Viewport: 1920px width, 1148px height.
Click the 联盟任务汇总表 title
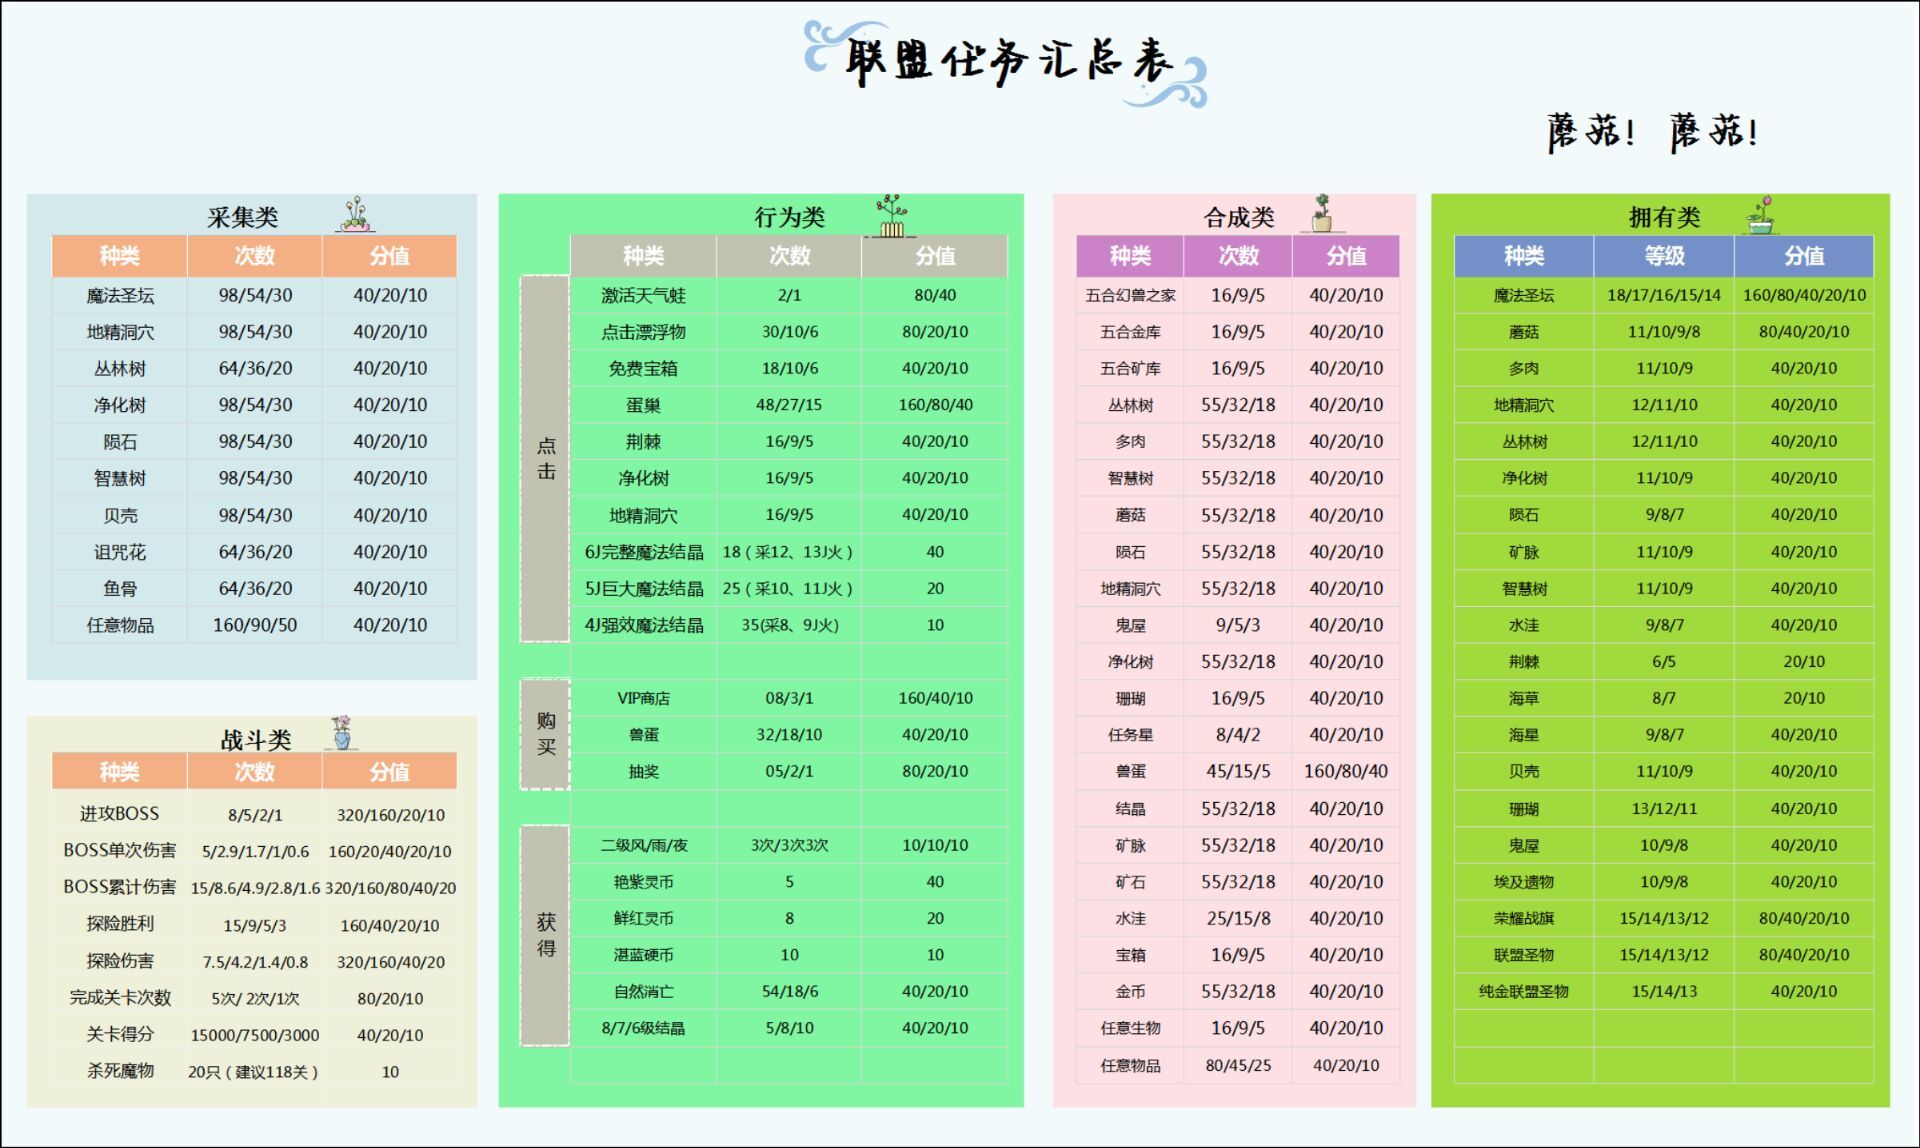[x=1008, y=62]
